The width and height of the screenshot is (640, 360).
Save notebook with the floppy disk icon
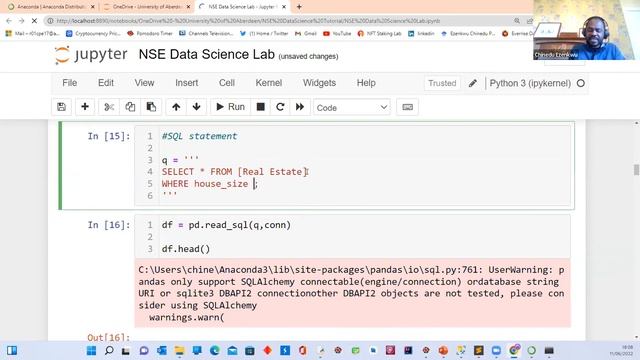tap(62, 107)
